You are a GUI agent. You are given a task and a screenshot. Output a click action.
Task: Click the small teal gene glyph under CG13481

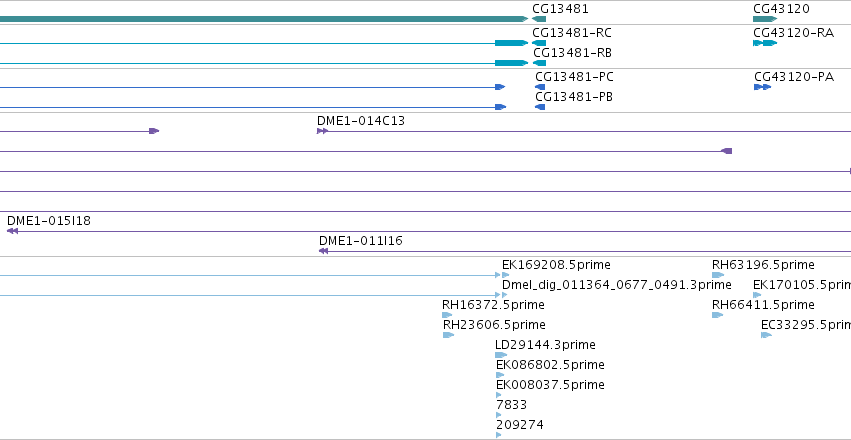click(539, 19)
